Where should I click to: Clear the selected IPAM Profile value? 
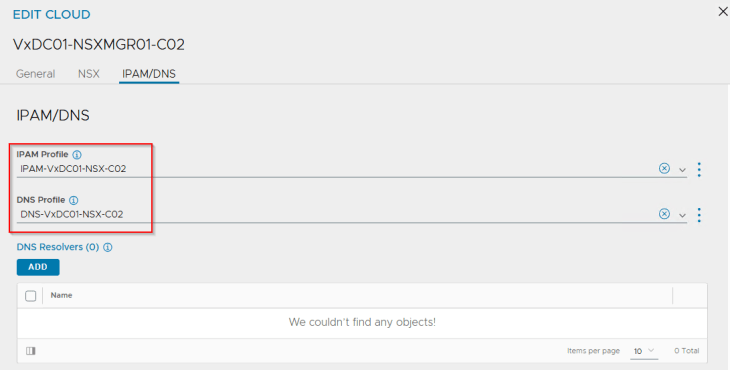click(x=664, y=168)
